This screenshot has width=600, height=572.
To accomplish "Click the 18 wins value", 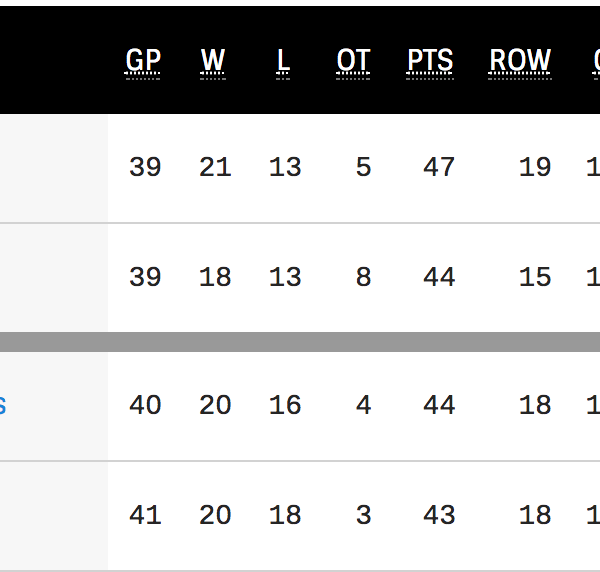I will point(215,277).
